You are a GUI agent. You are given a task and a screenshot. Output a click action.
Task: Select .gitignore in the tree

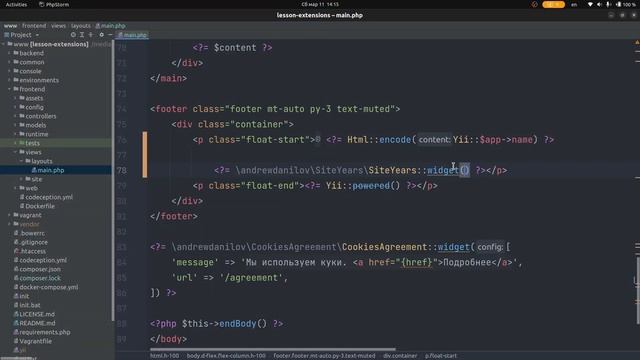point(33,242)
